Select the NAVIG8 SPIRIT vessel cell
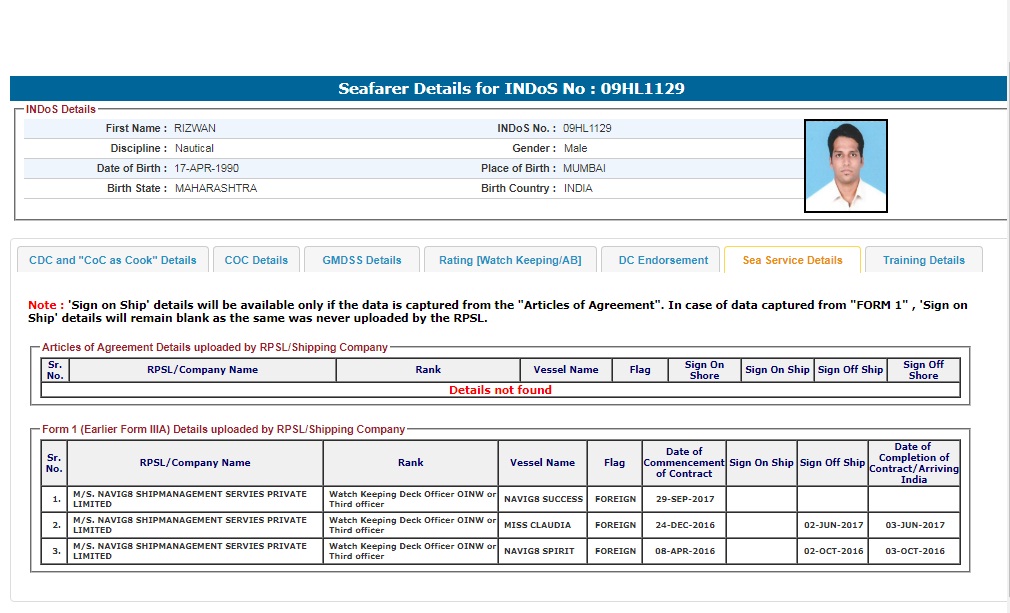This screenshot has width=1010, height=613. pyautogui.click(x=542, y=551)
